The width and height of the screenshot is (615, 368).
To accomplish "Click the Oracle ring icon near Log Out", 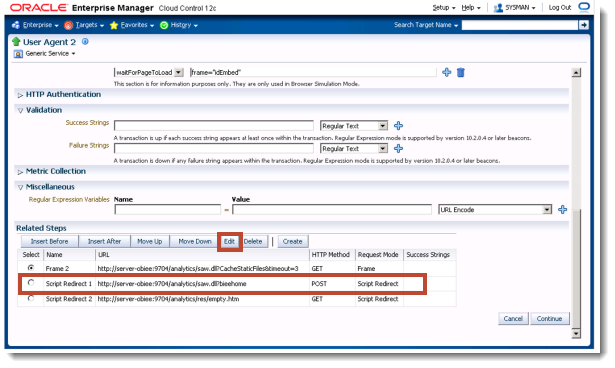I will pos(584,7).
